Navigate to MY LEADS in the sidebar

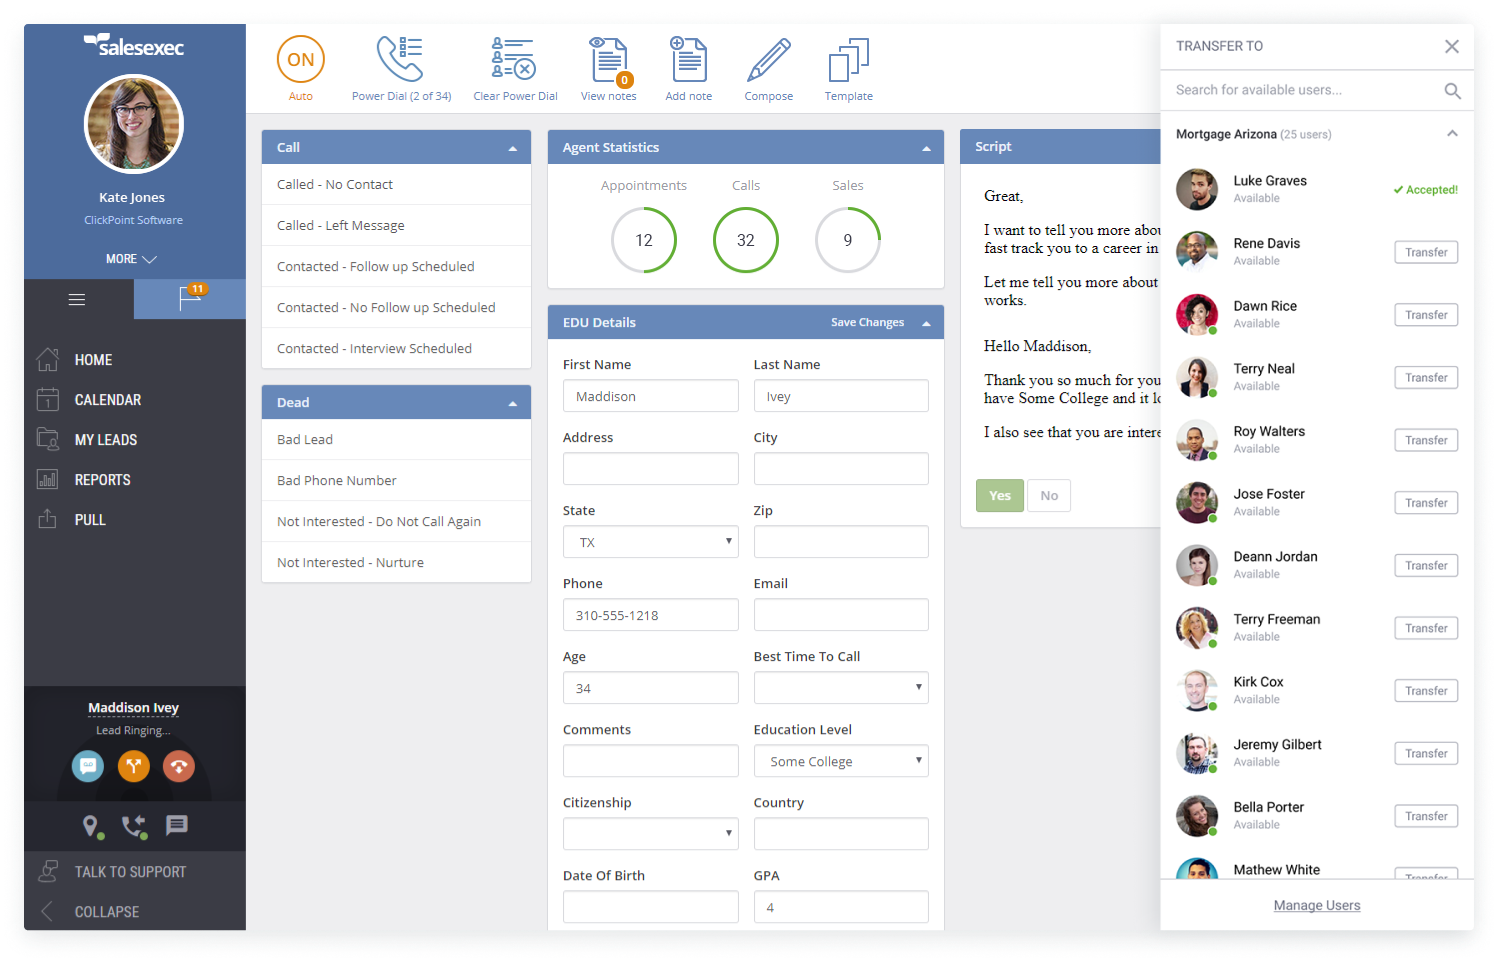coord(108,439)
